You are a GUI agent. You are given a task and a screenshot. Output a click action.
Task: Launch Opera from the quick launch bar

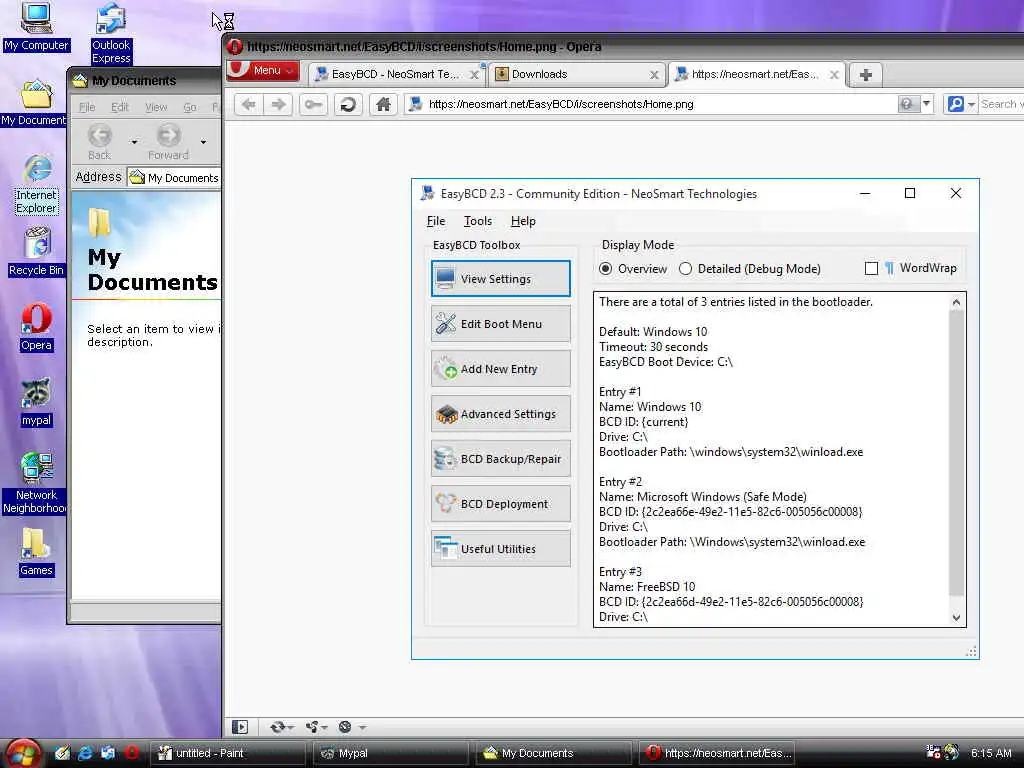tap(131, 753)
